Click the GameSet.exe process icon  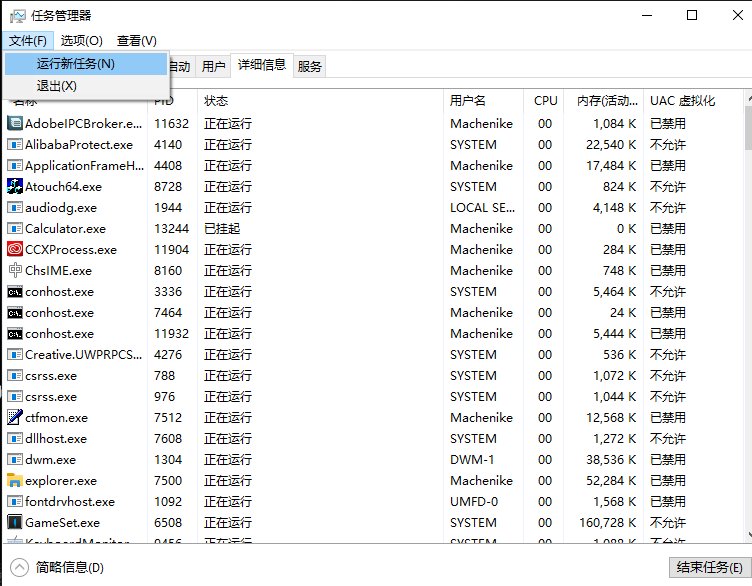tap(15, 522)
